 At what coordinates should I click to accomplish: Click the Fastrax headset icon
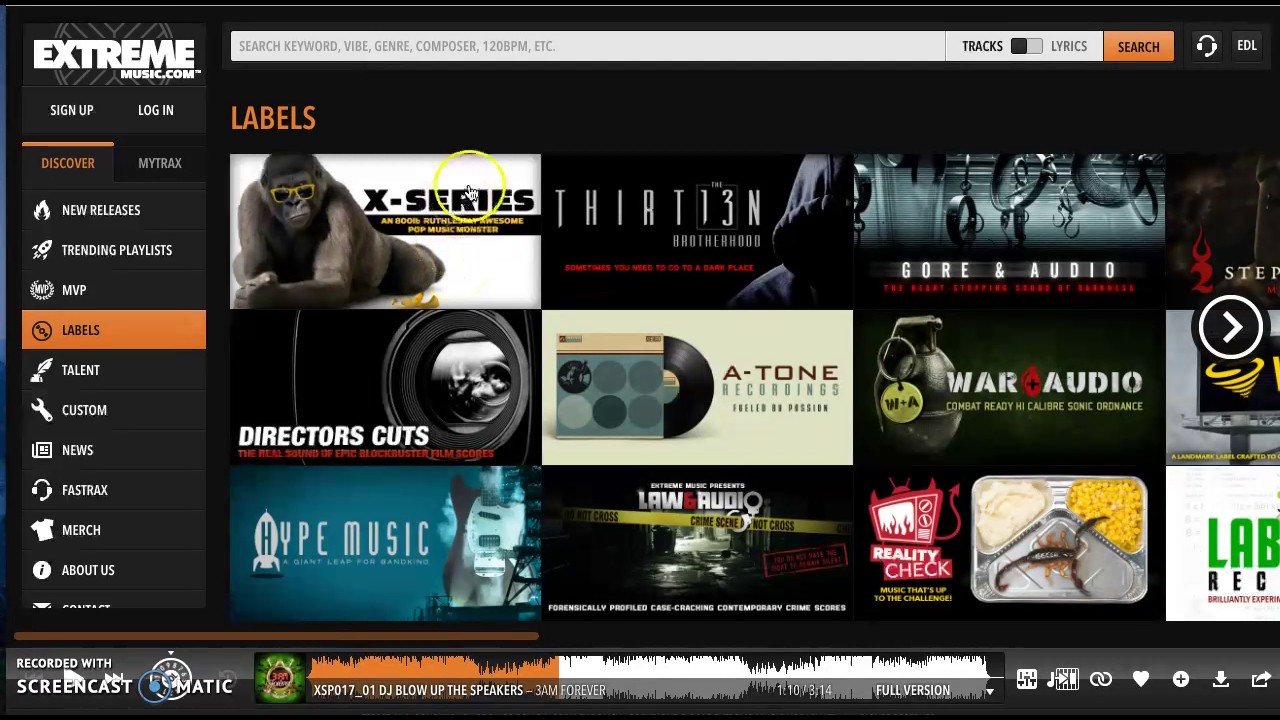click(42, 490)
